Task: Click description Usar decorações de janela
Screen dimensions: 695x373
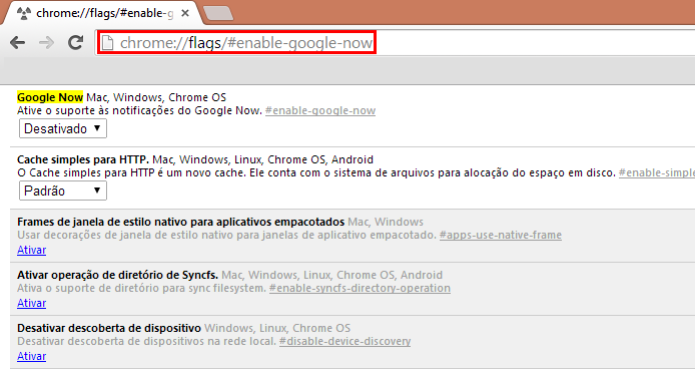Action: pyautogui.click(x=226, y=235)
